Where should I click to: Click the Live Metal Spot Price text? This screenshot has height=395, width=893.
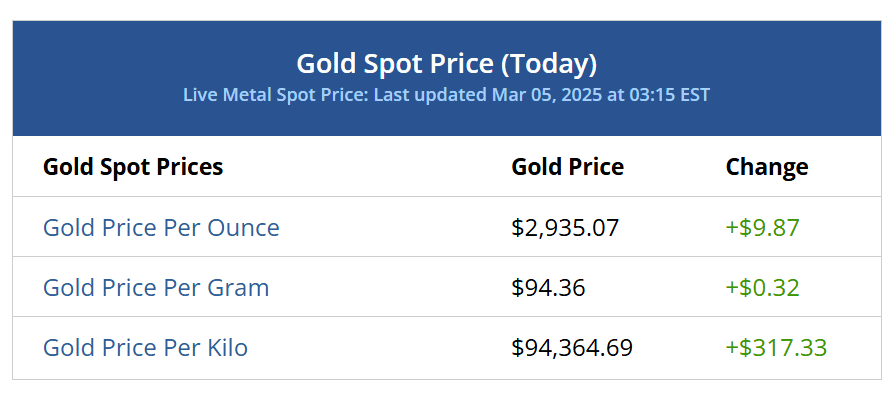click(x=276, y=95)
